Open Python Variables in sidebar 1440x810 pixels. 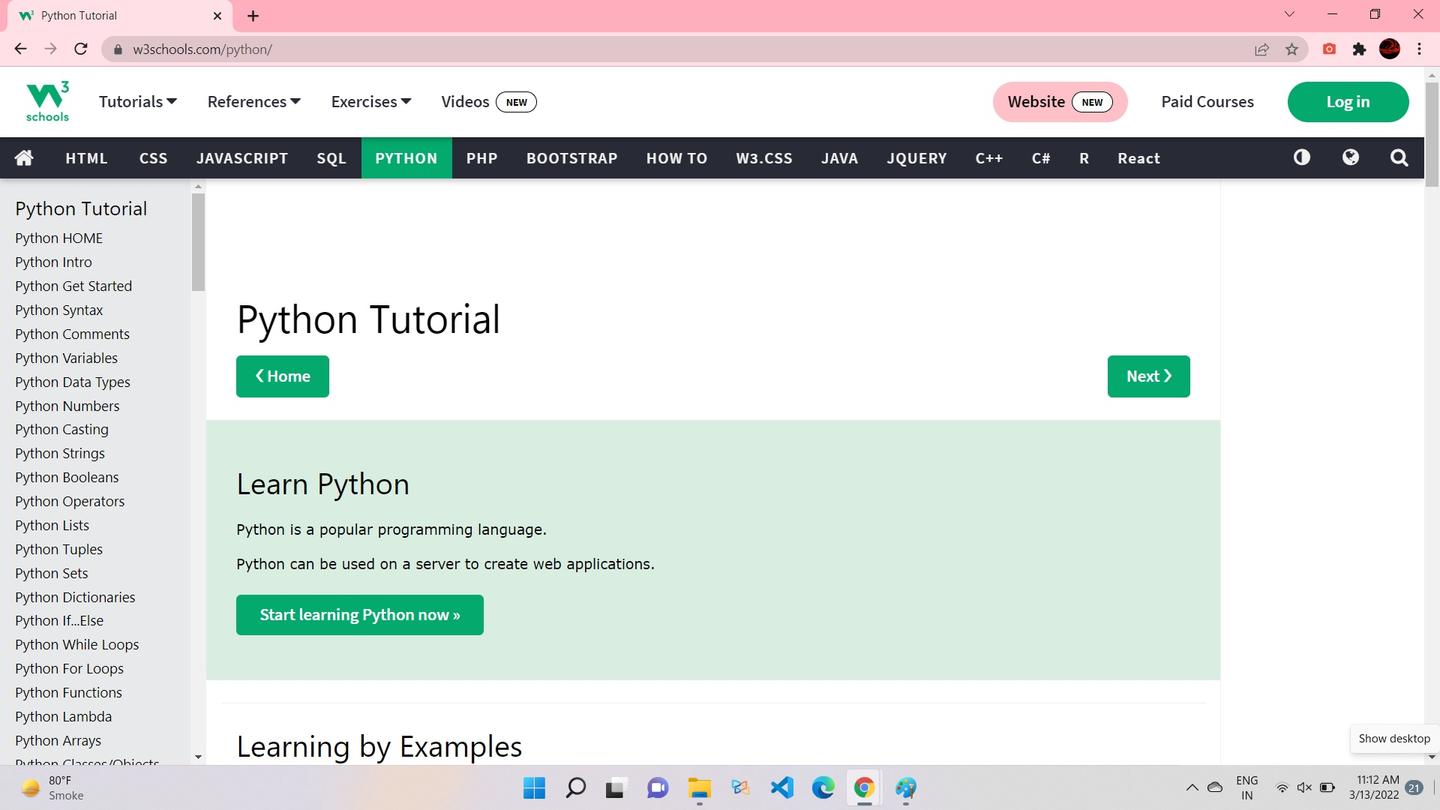click(66, 358)
